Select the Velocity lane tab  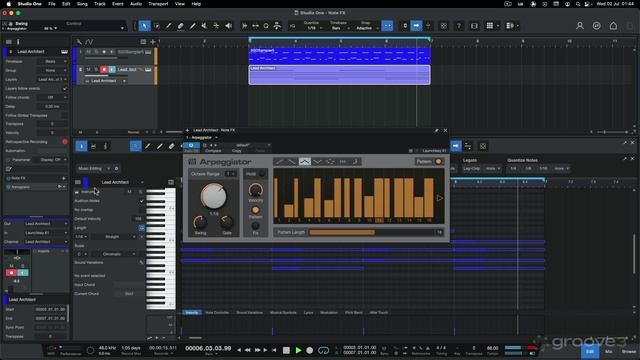tap(191, 313)
